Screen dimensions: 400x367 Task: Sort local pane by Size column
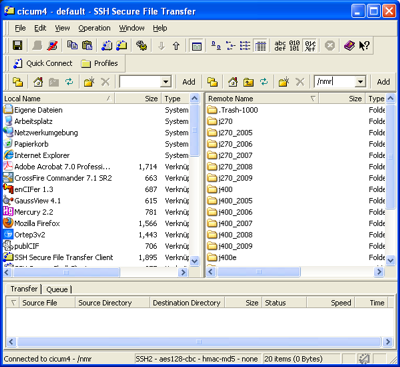138,99
